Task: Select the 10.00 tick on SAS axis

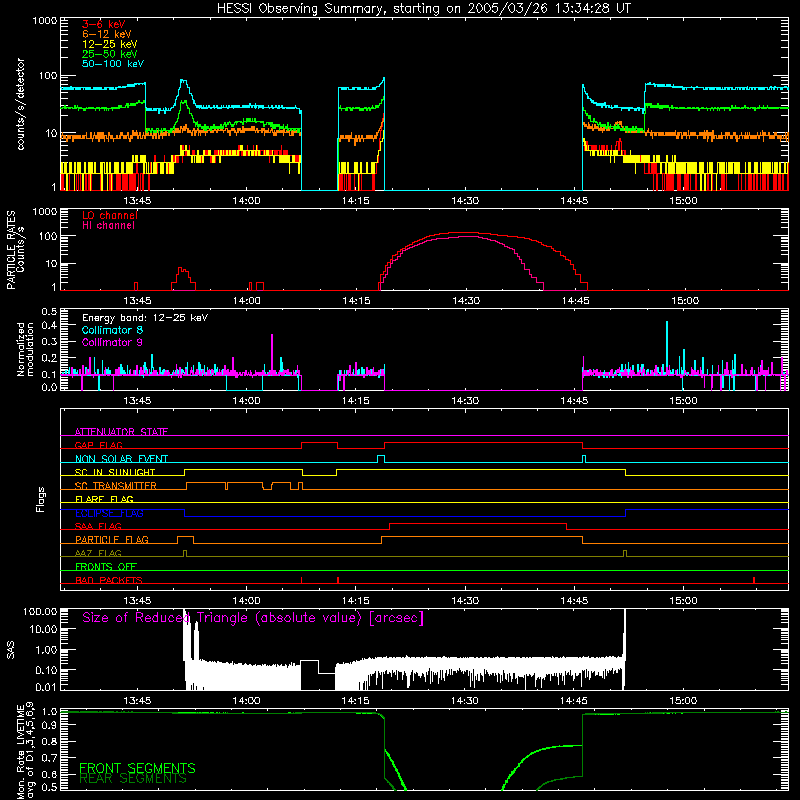Action: (x=42, y=629)
